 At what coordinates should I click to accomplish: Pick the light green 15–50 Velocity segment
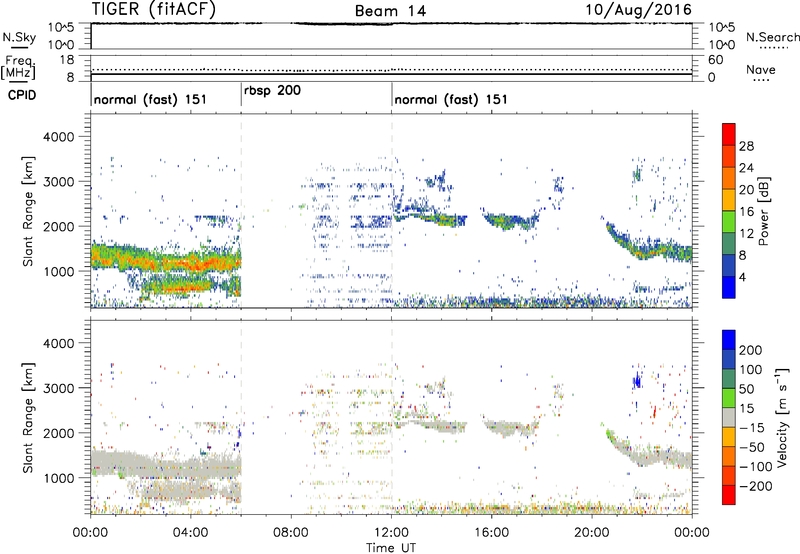pyautogui.click(x=729, y=398)
